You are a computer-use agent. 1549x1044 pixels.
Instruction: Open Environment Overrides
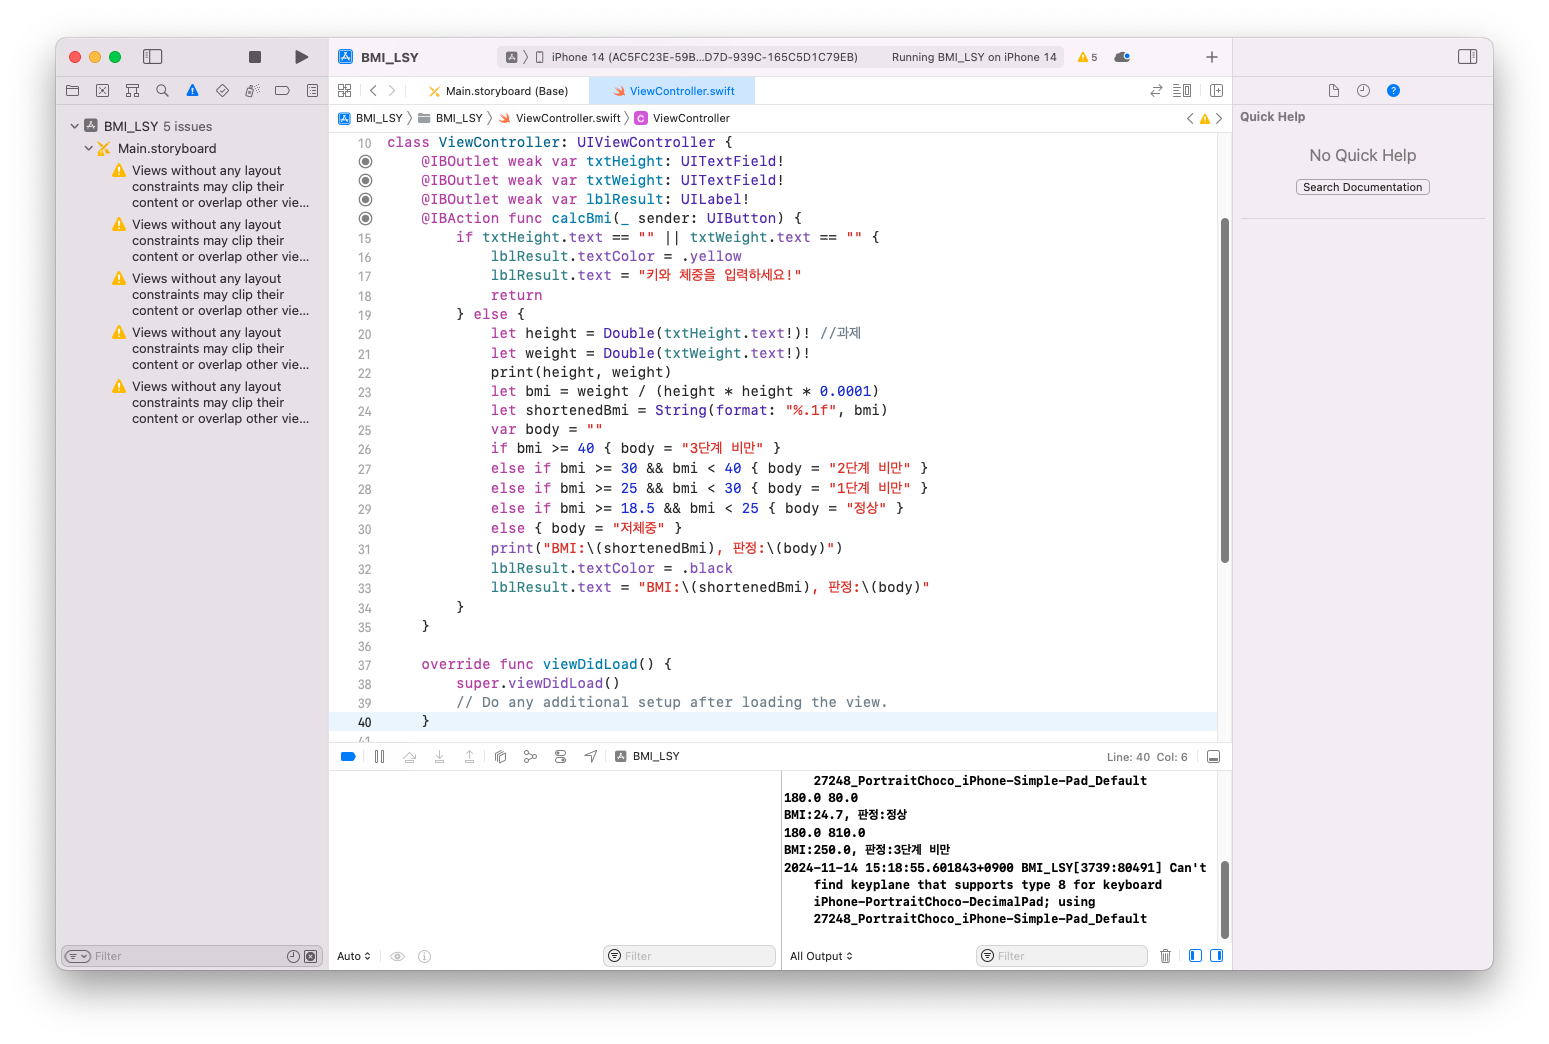(560, 757)
